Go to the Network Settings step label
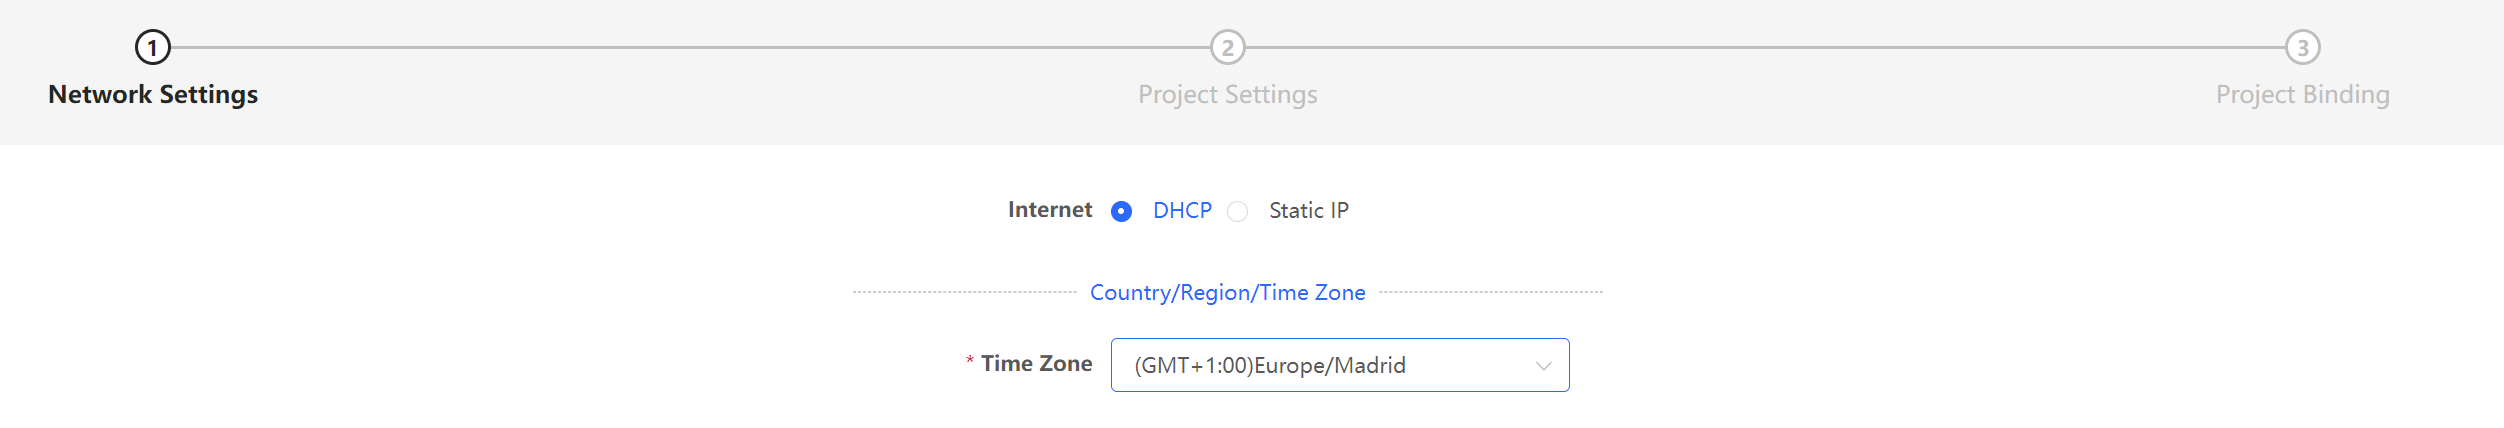Screen dimensions: 2504x428 coord(153,94)
